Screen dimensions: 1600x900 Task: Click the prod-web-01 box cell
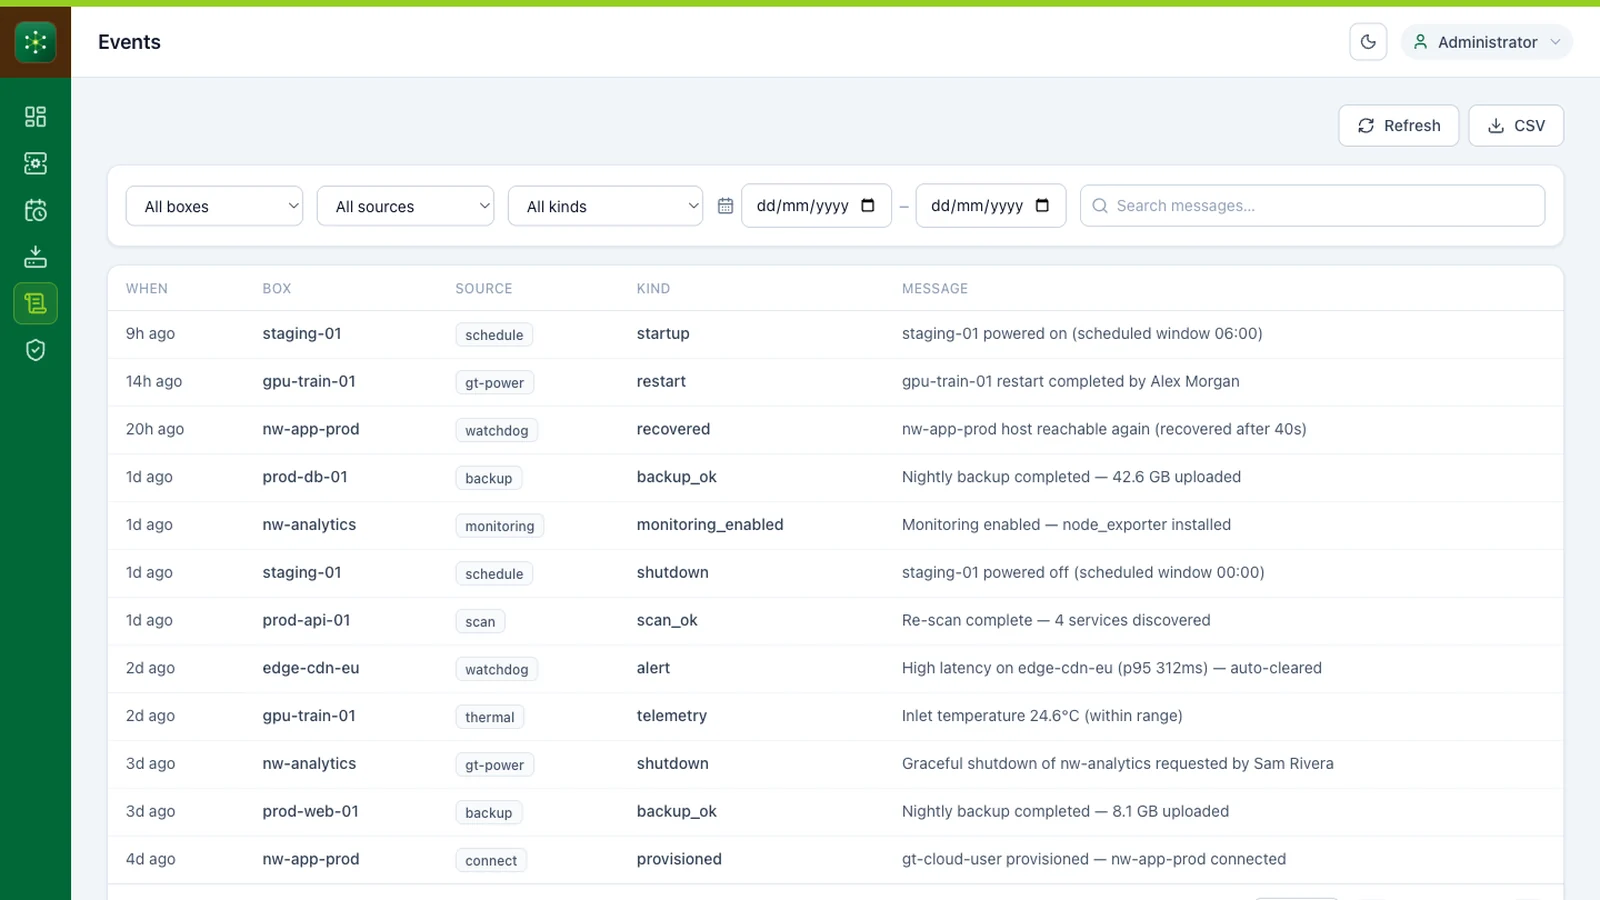(x=310, y=811)
